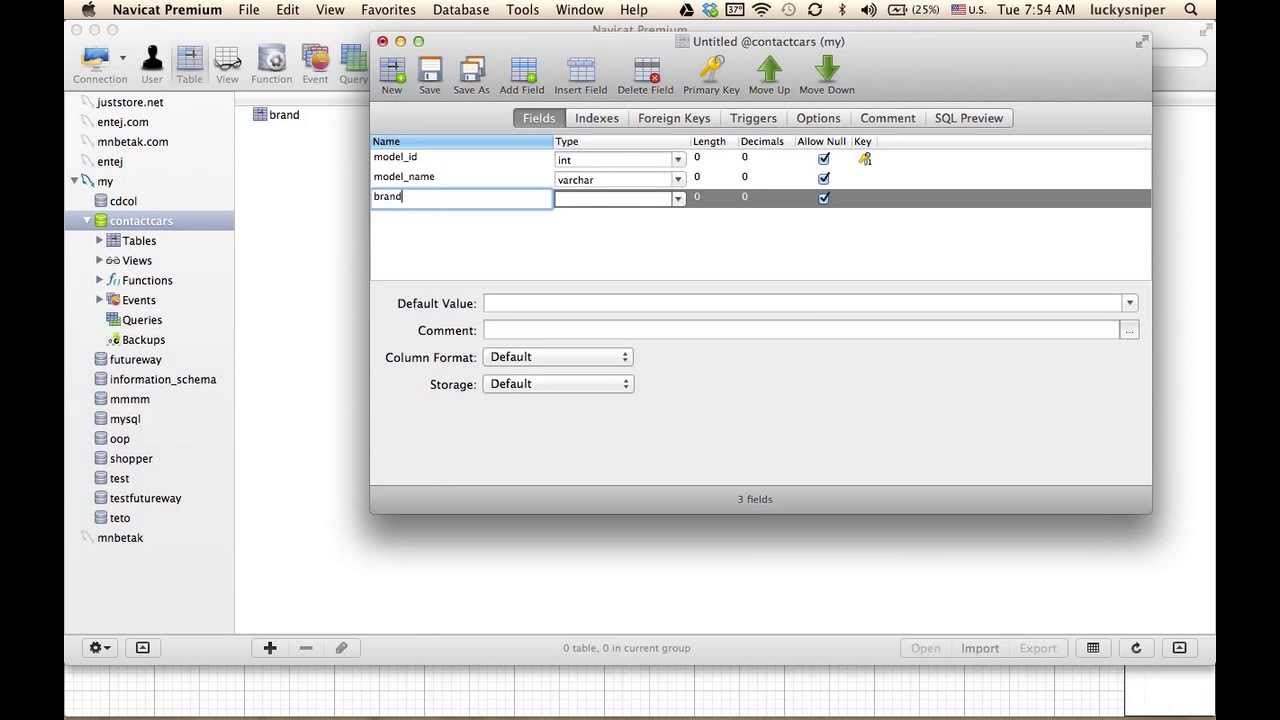This screenshot has height=720, width=1280.
Task: Click the Add Field icon
Action: coord(522,69)
